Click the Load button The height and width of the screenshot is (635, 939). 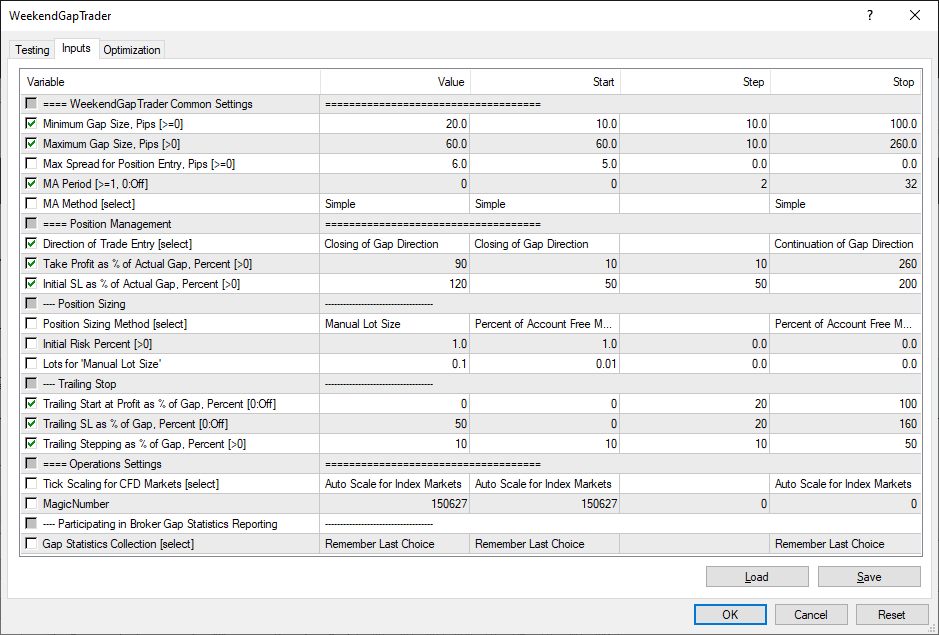click(757, 577)
